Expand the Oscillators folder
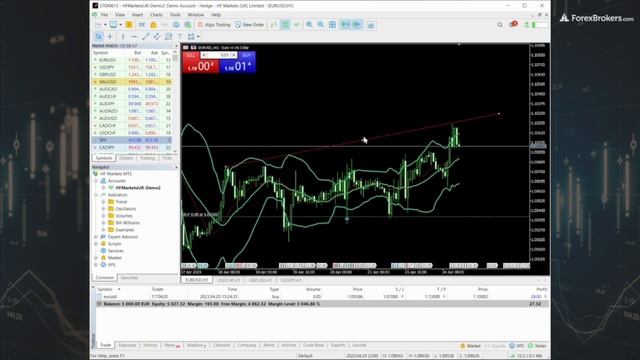 tap(104, 209)
